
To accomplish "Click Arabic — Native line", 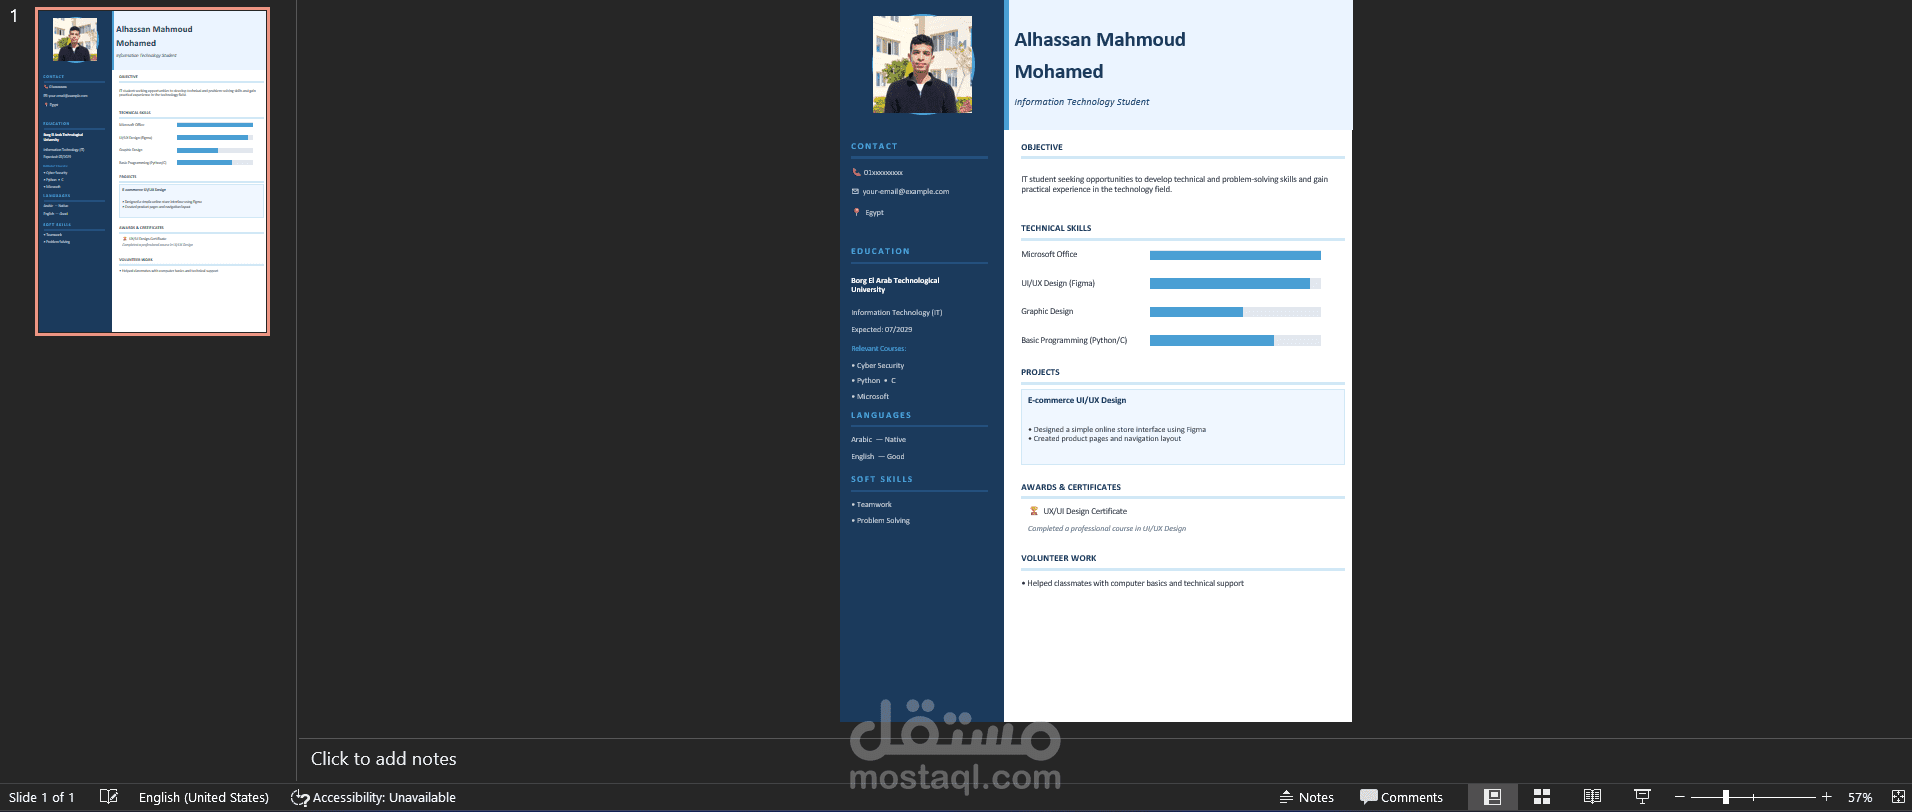I will (878, 439).
